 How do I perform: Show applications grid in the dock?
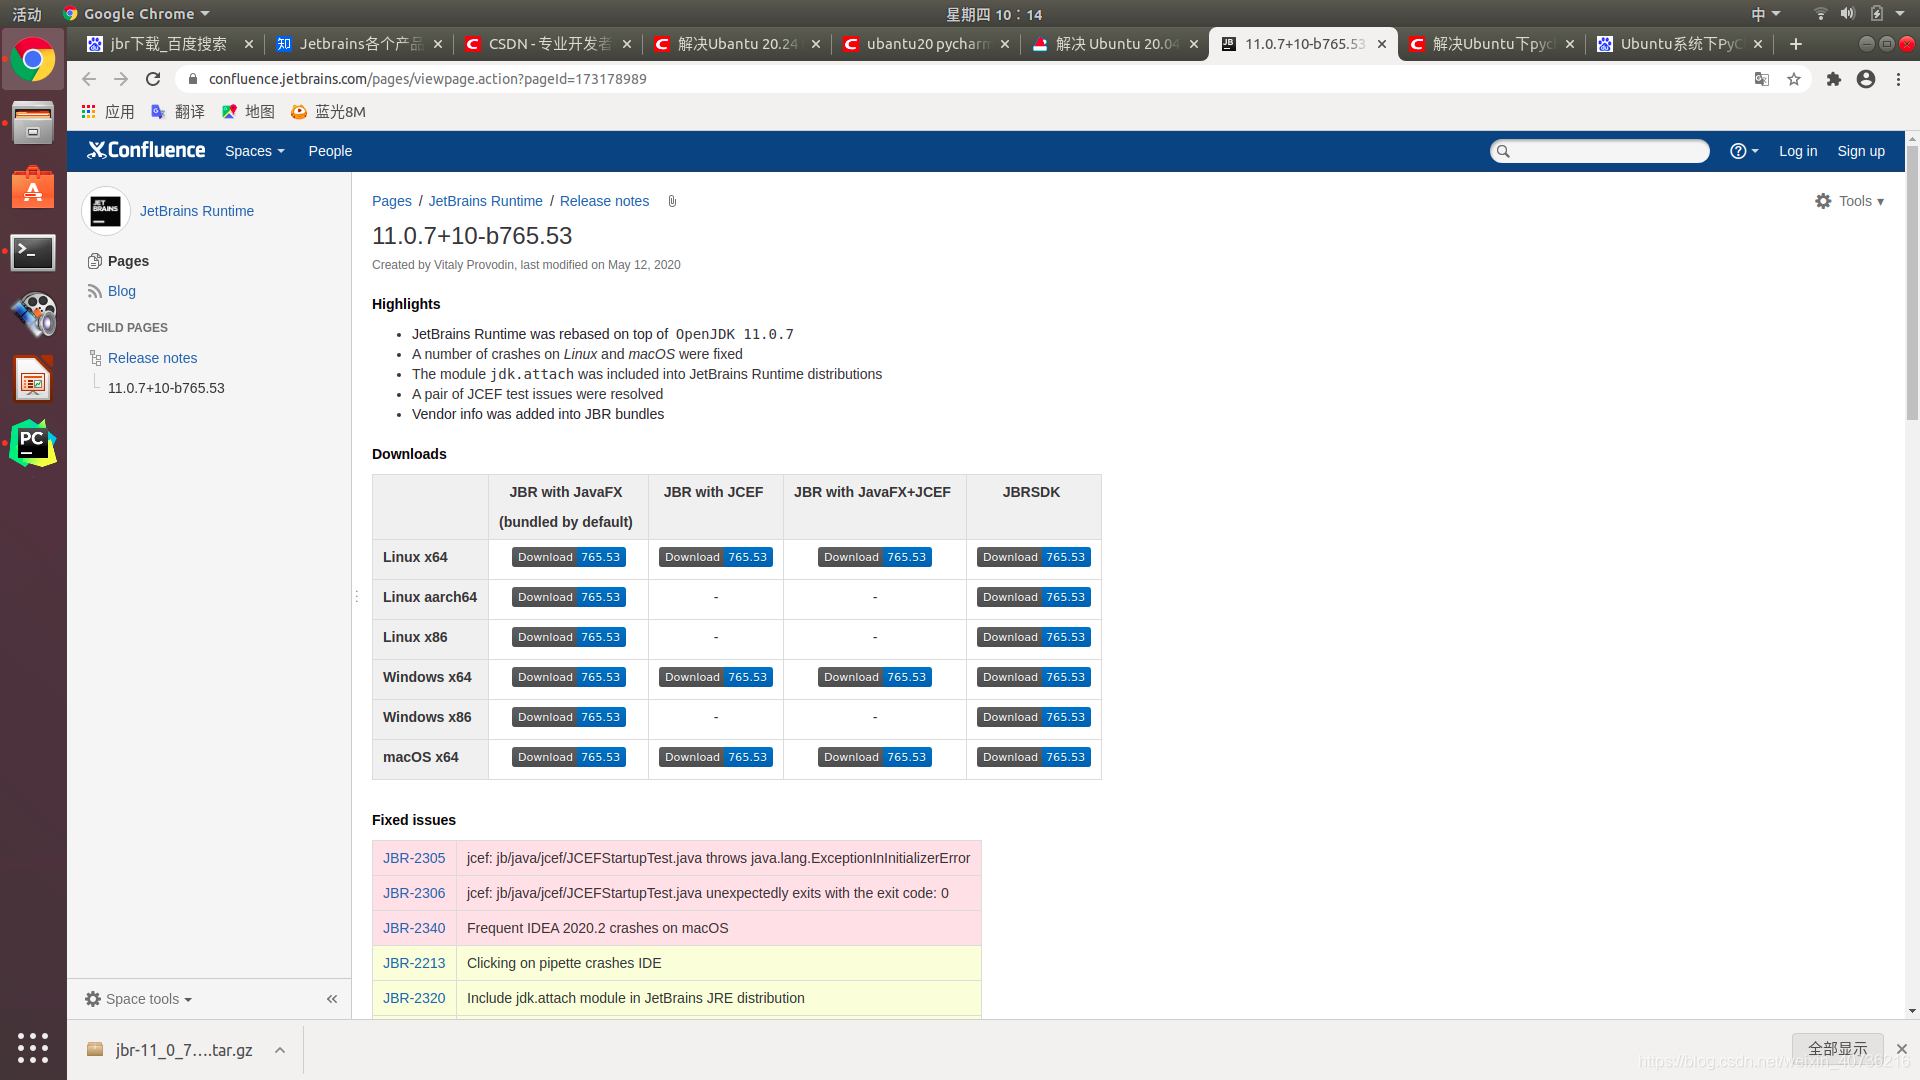pyautogui.click(x=33, y=1047)
